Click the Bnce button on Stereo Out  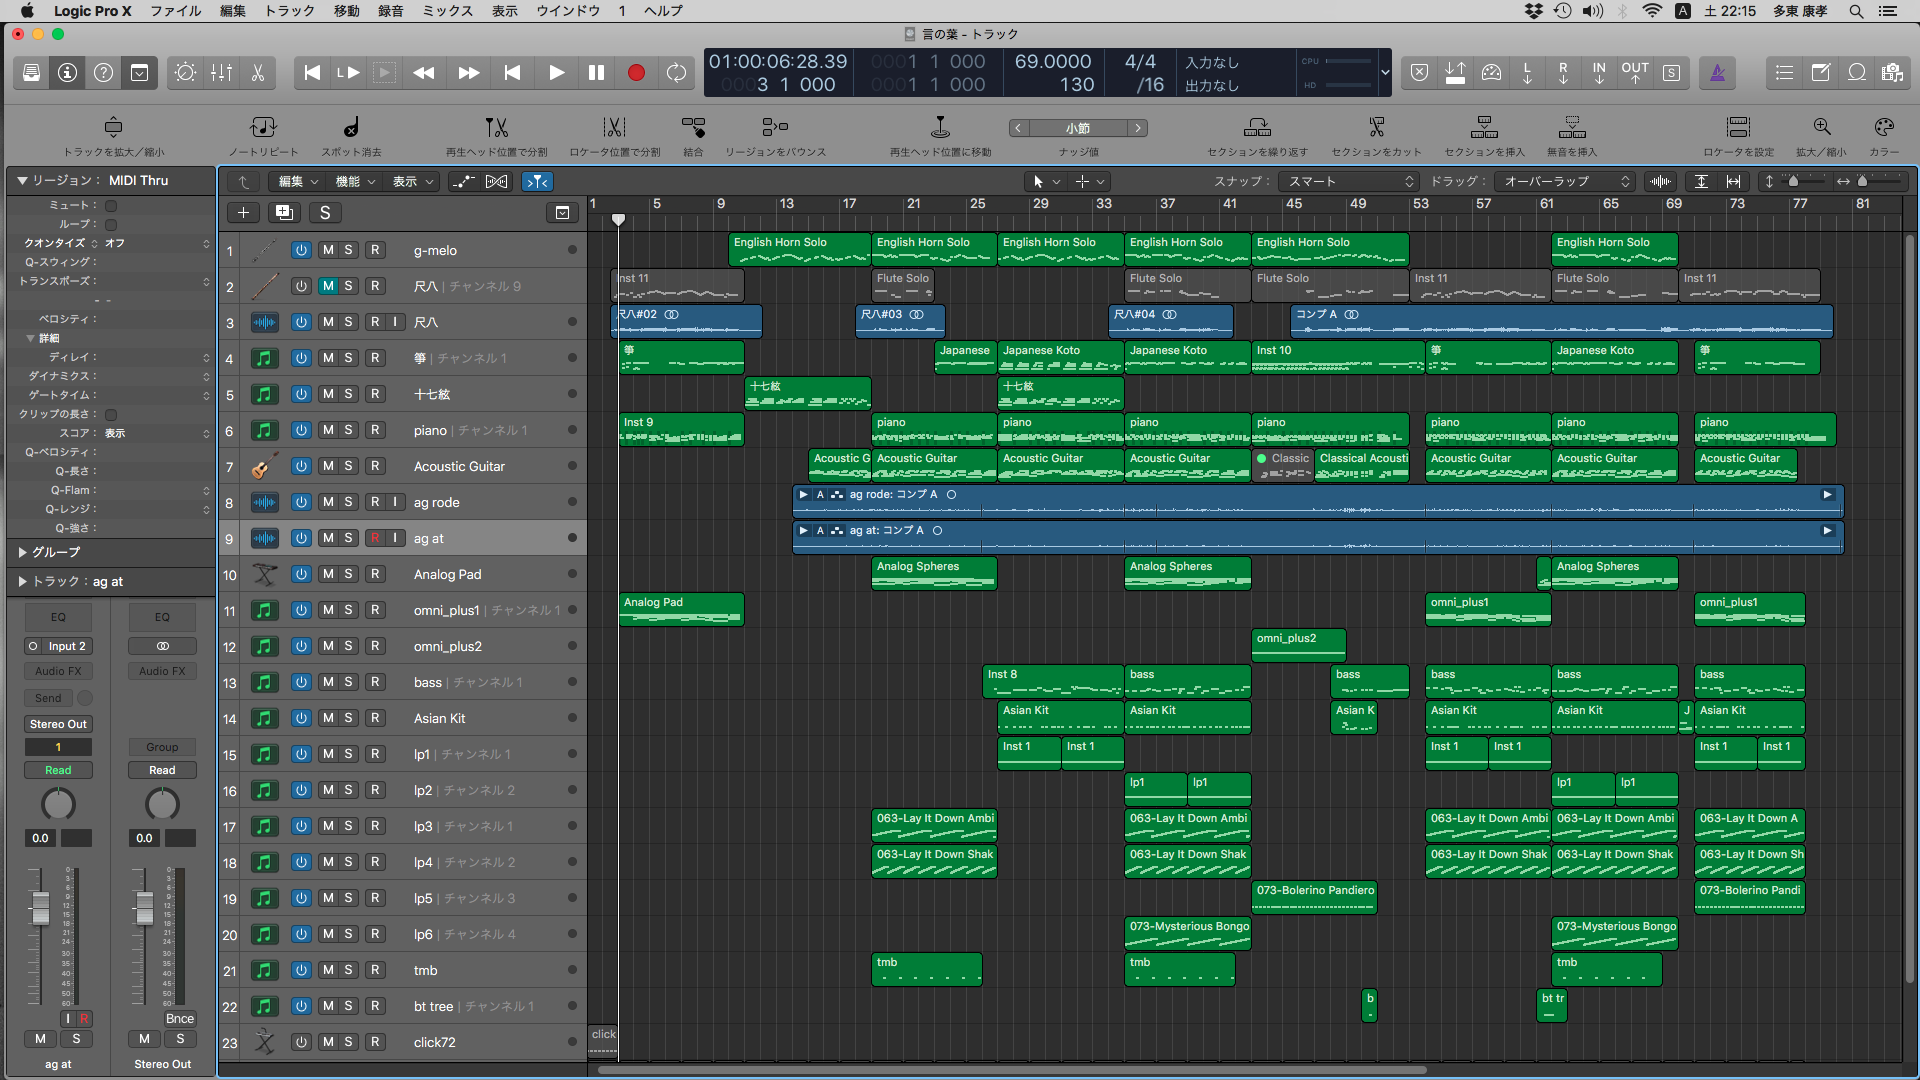(180, 1018)
